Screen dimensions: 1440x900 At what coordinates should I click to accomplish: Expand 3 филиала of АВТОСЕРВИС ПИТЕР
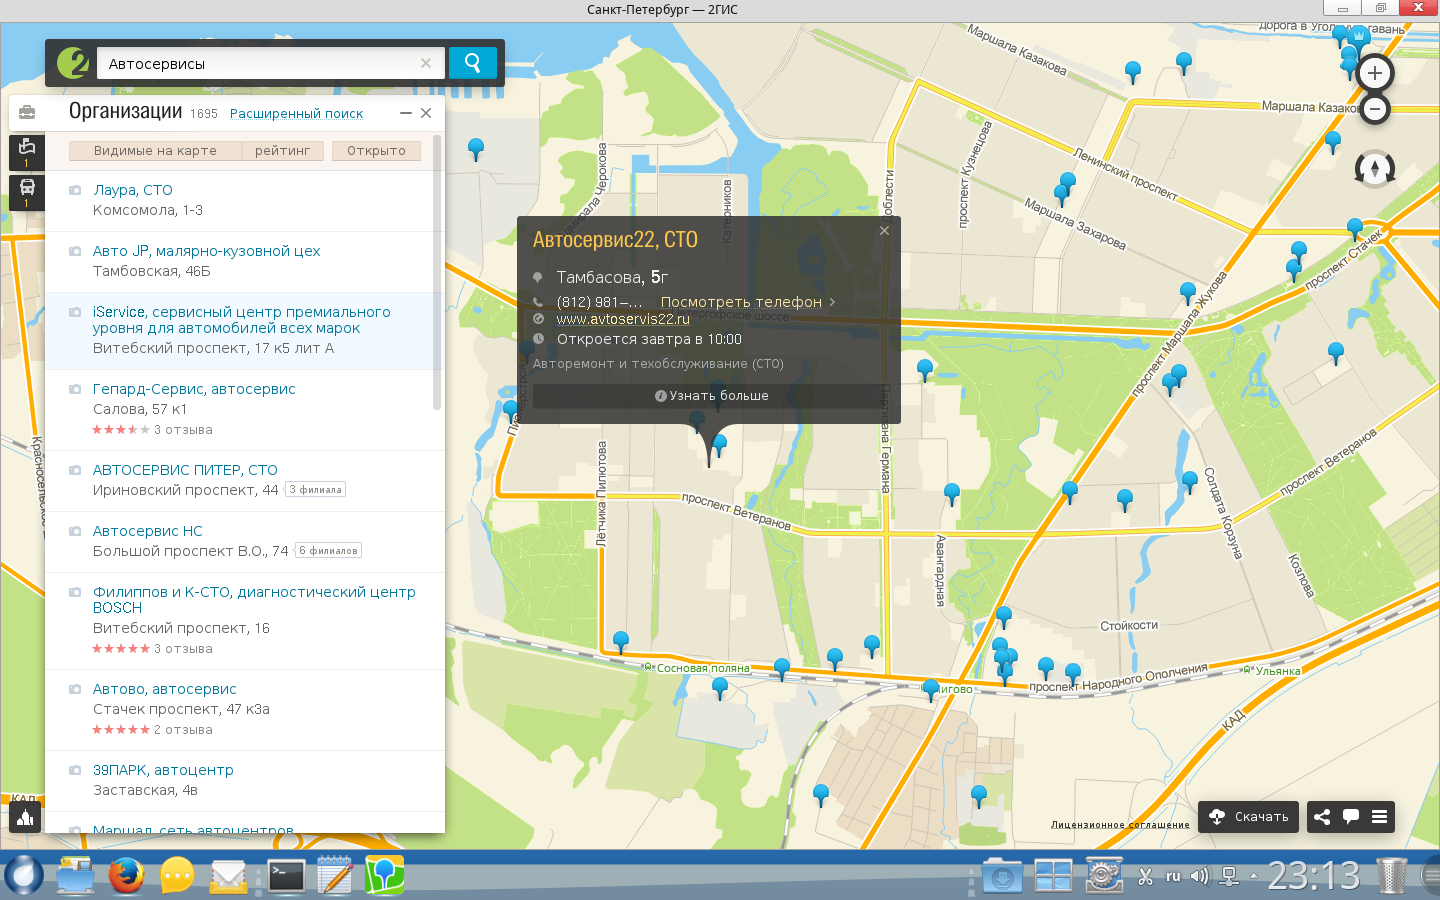click(x=316, y=490)
